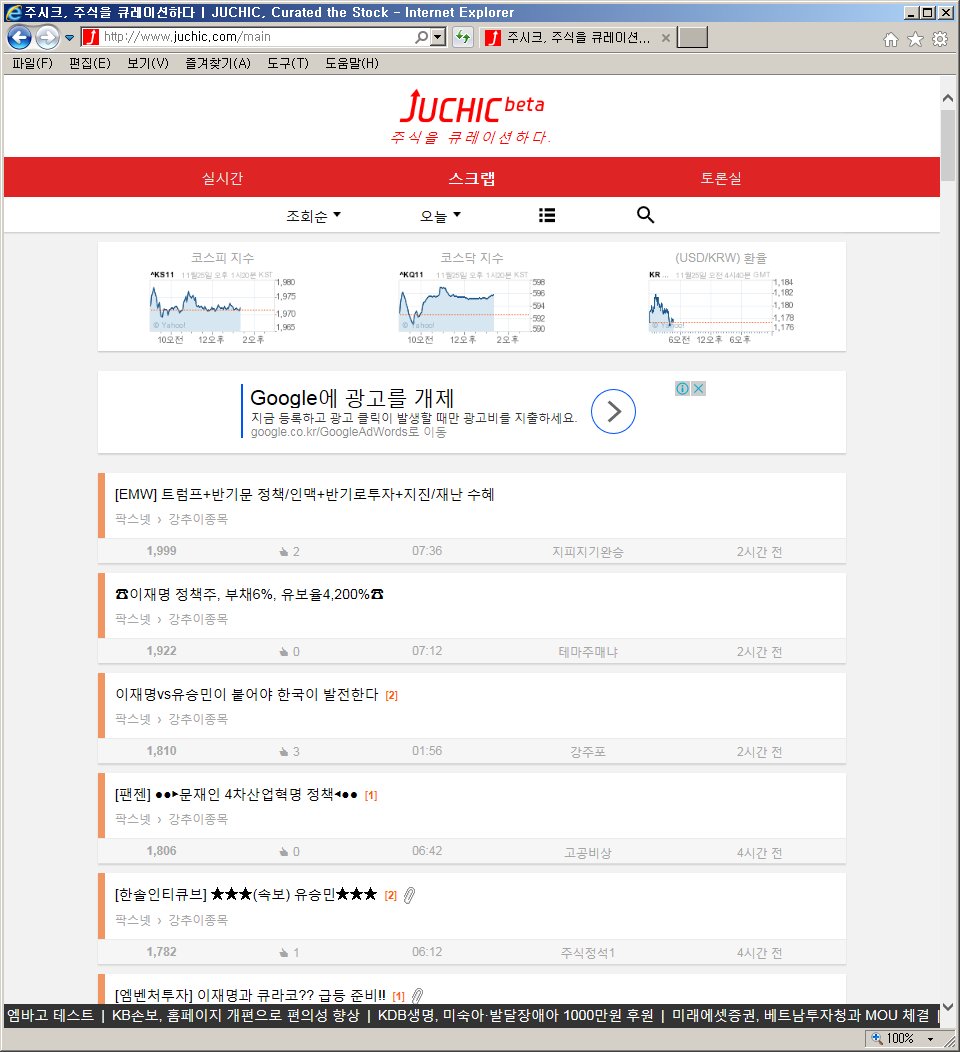Screen dimensions: 960x1052
Task: Click the vertical scrollbar thumb
Action: (948, 145)
